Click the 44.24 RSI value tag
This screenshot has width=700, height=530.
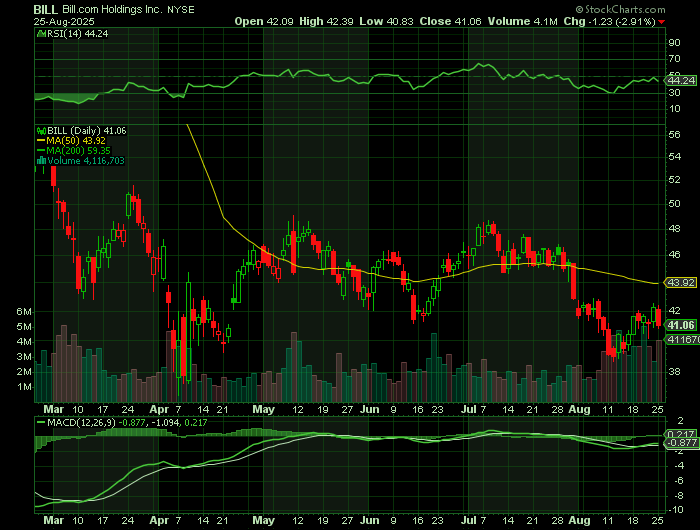(x=682, y=80)
